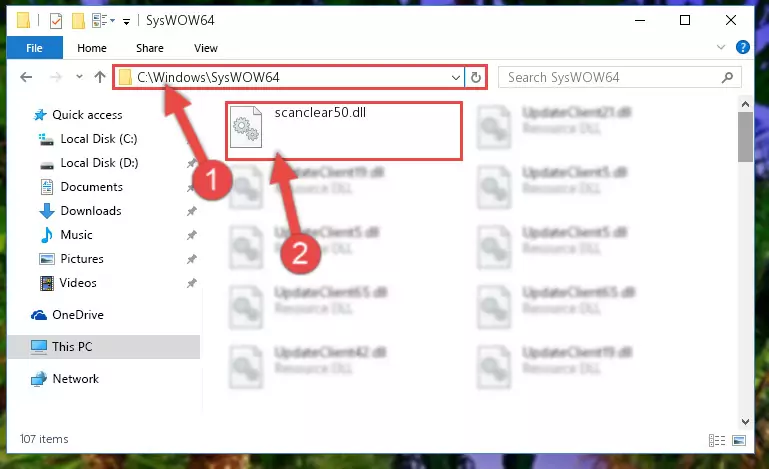Open Videos in the sidebar
This screenshot has width=769, height=469.
78,283
